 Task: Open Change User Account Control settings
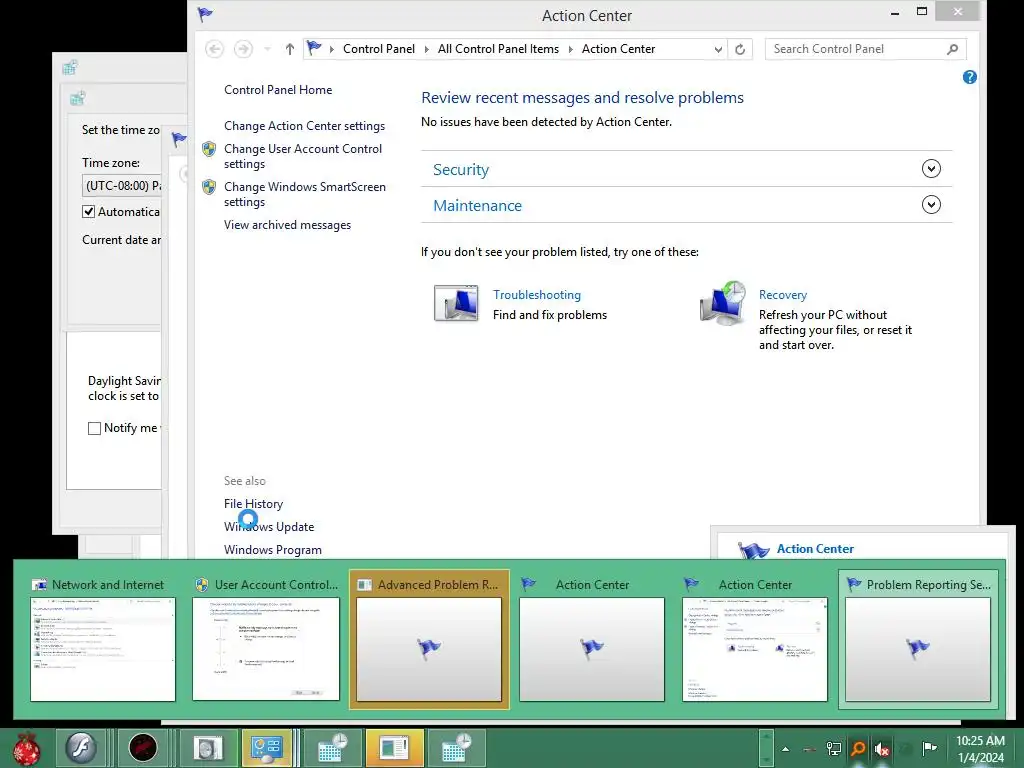point(303,156)
